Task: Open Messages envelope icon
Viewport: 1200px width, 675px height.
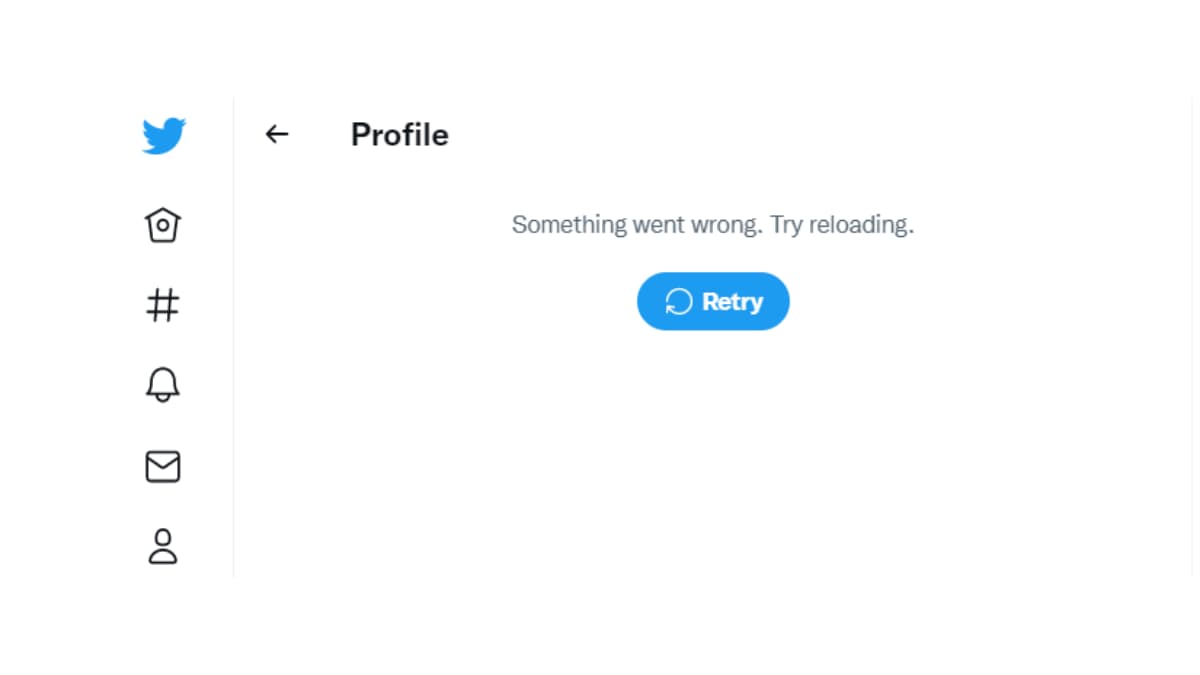Action: click(163, 467)
